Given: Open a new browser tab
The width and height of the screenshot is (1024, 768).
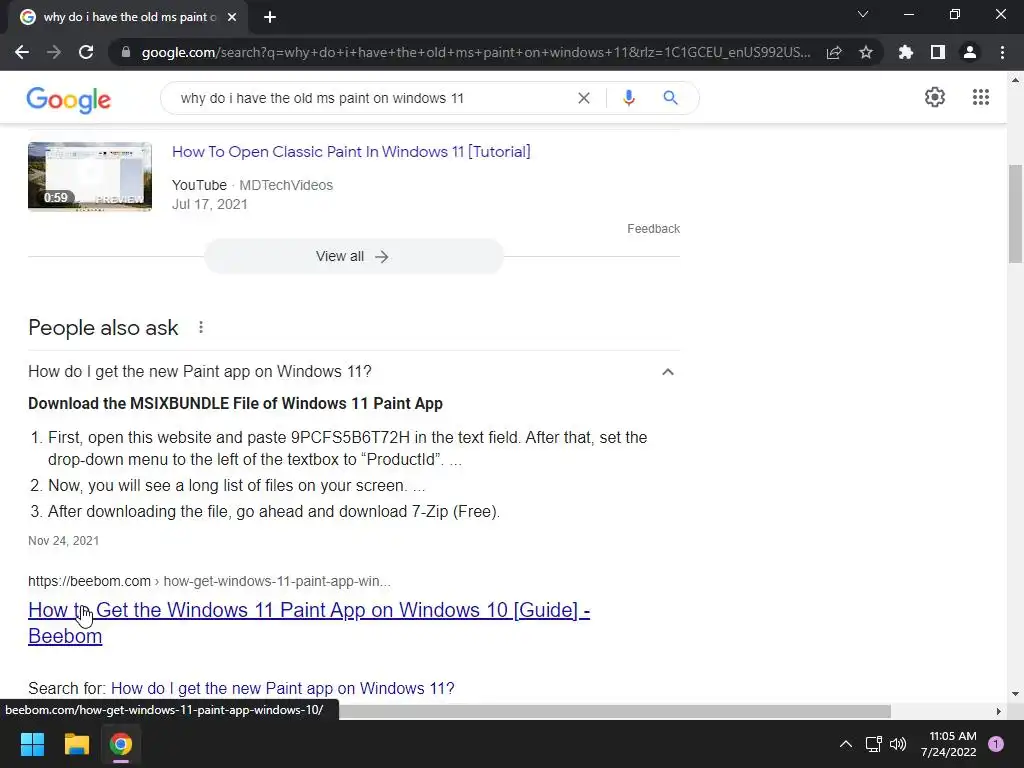Looking at the screenshot, I should click(x=270, y=17).
